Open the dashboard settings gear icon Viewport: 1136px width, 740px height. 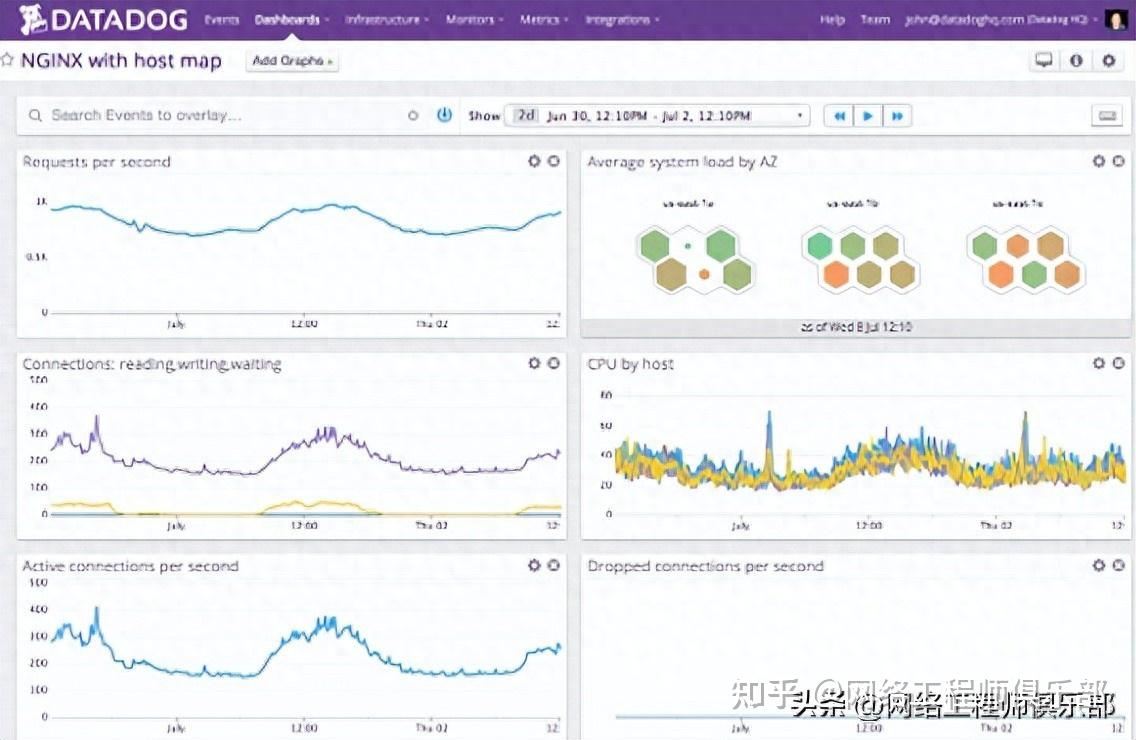[1108, 61]
